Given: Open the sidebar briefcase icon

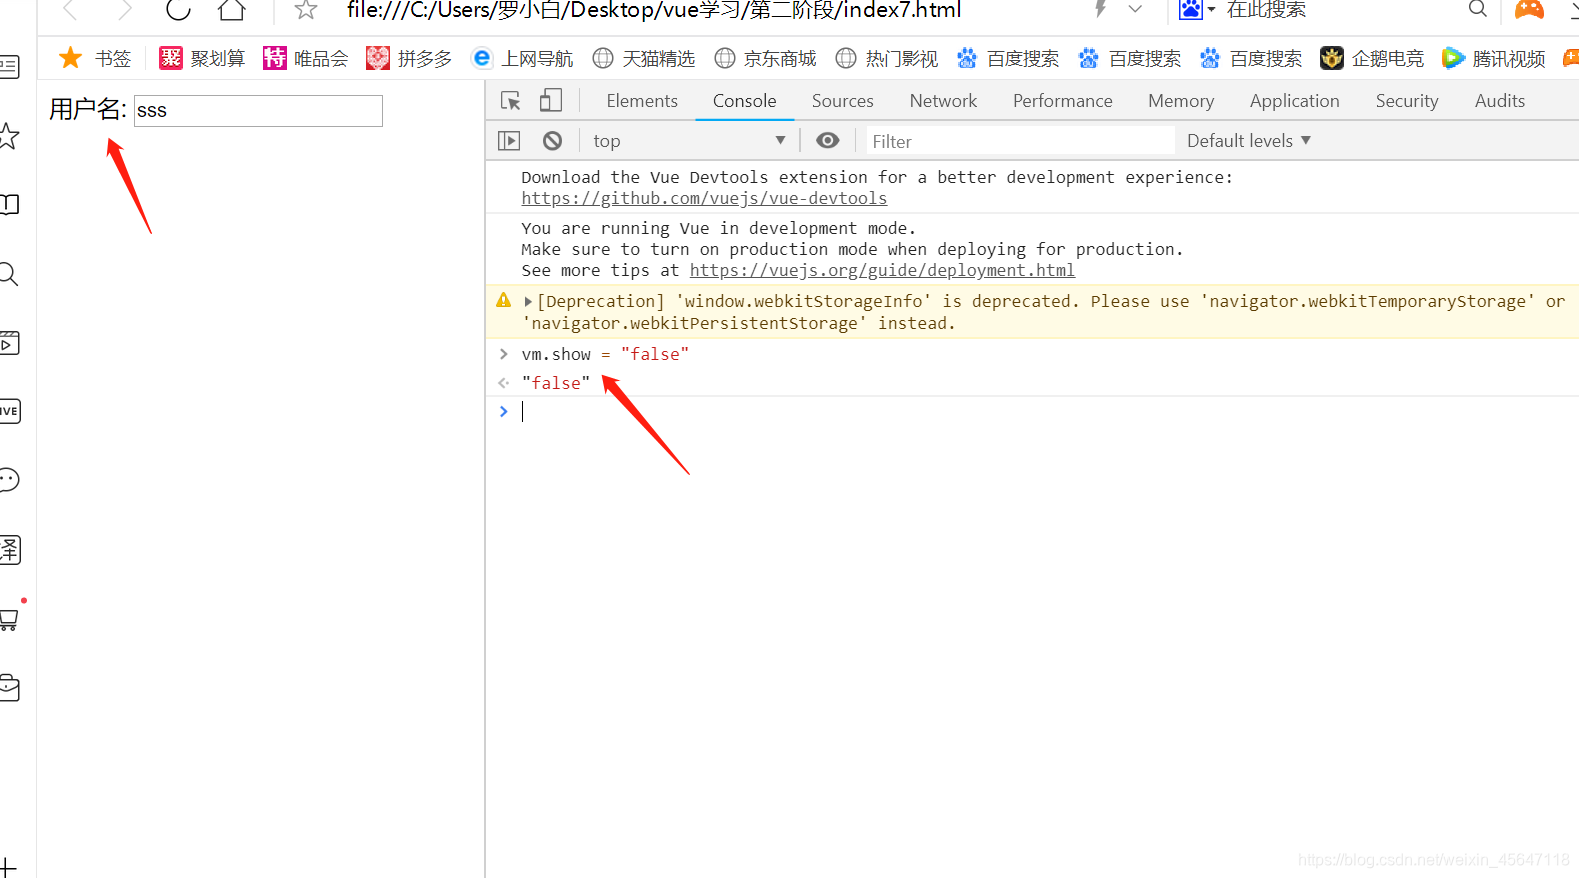Looking at the screenshot, I should [9, 687].
